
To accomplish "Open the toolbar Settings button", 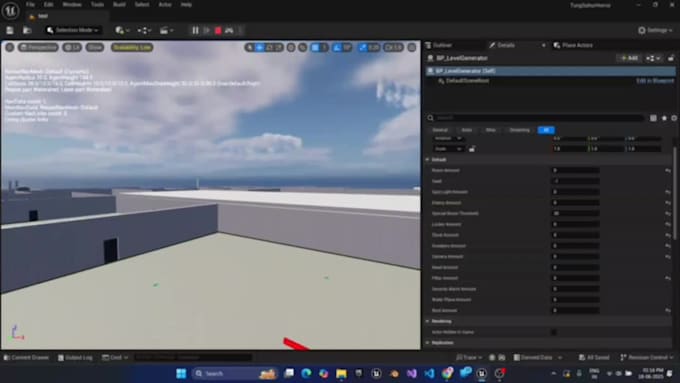I will pyautogui.click(x=655, y=30).
